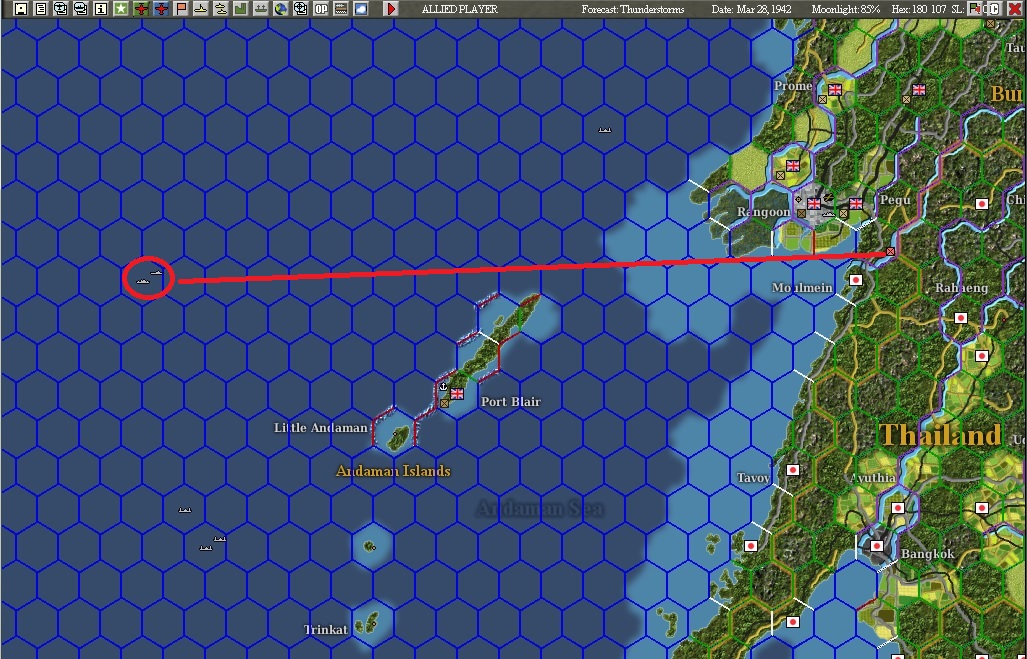The width and height of the screenshot is (1027, 659).
Task: Click the crosshair globe icon
Action: pos(301,9)
